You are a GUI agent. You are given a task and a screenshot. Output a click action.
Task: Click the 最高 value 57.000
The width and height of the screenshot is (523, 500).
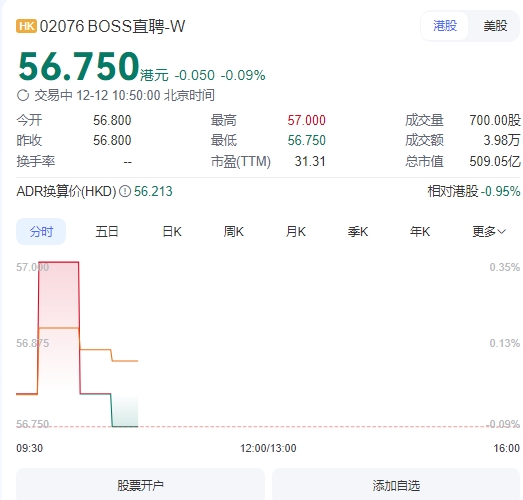click(x=307, y=120)
